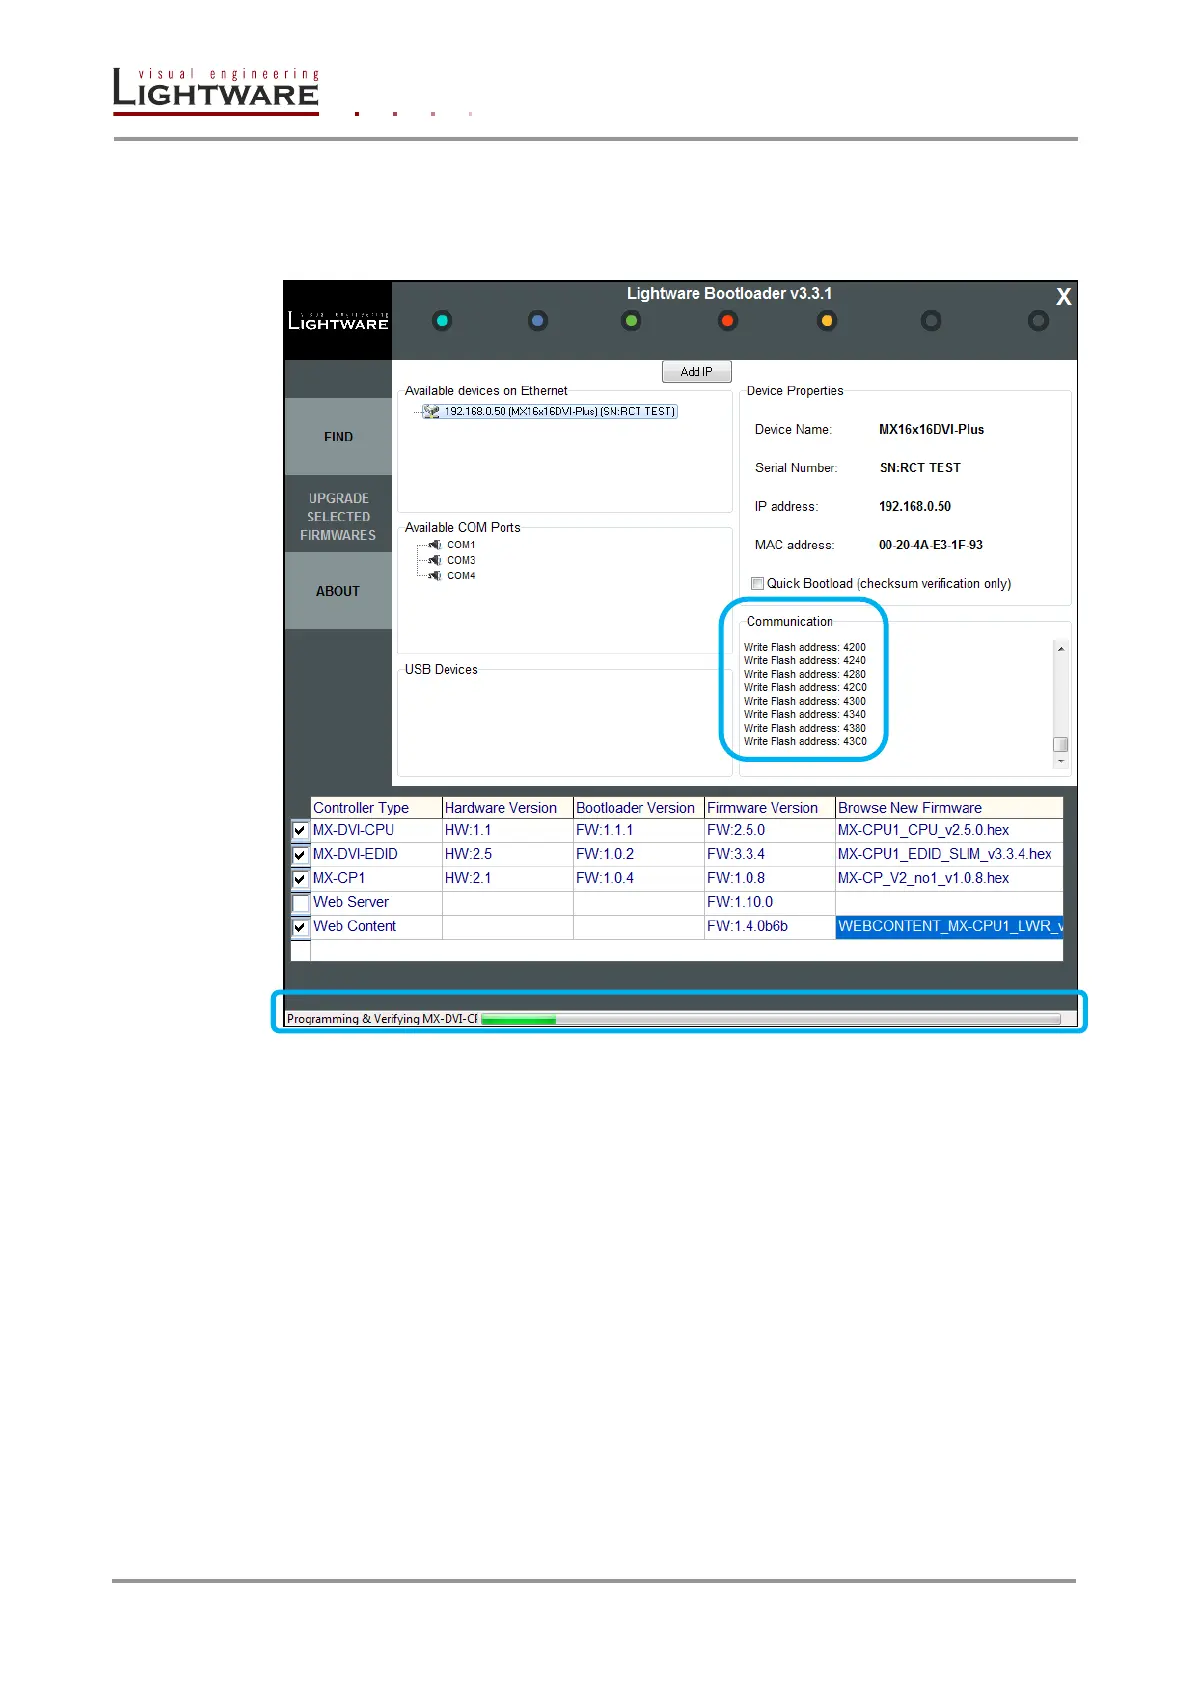
Task: Open the FIND section in sidebar
Action: coord(338,437)
